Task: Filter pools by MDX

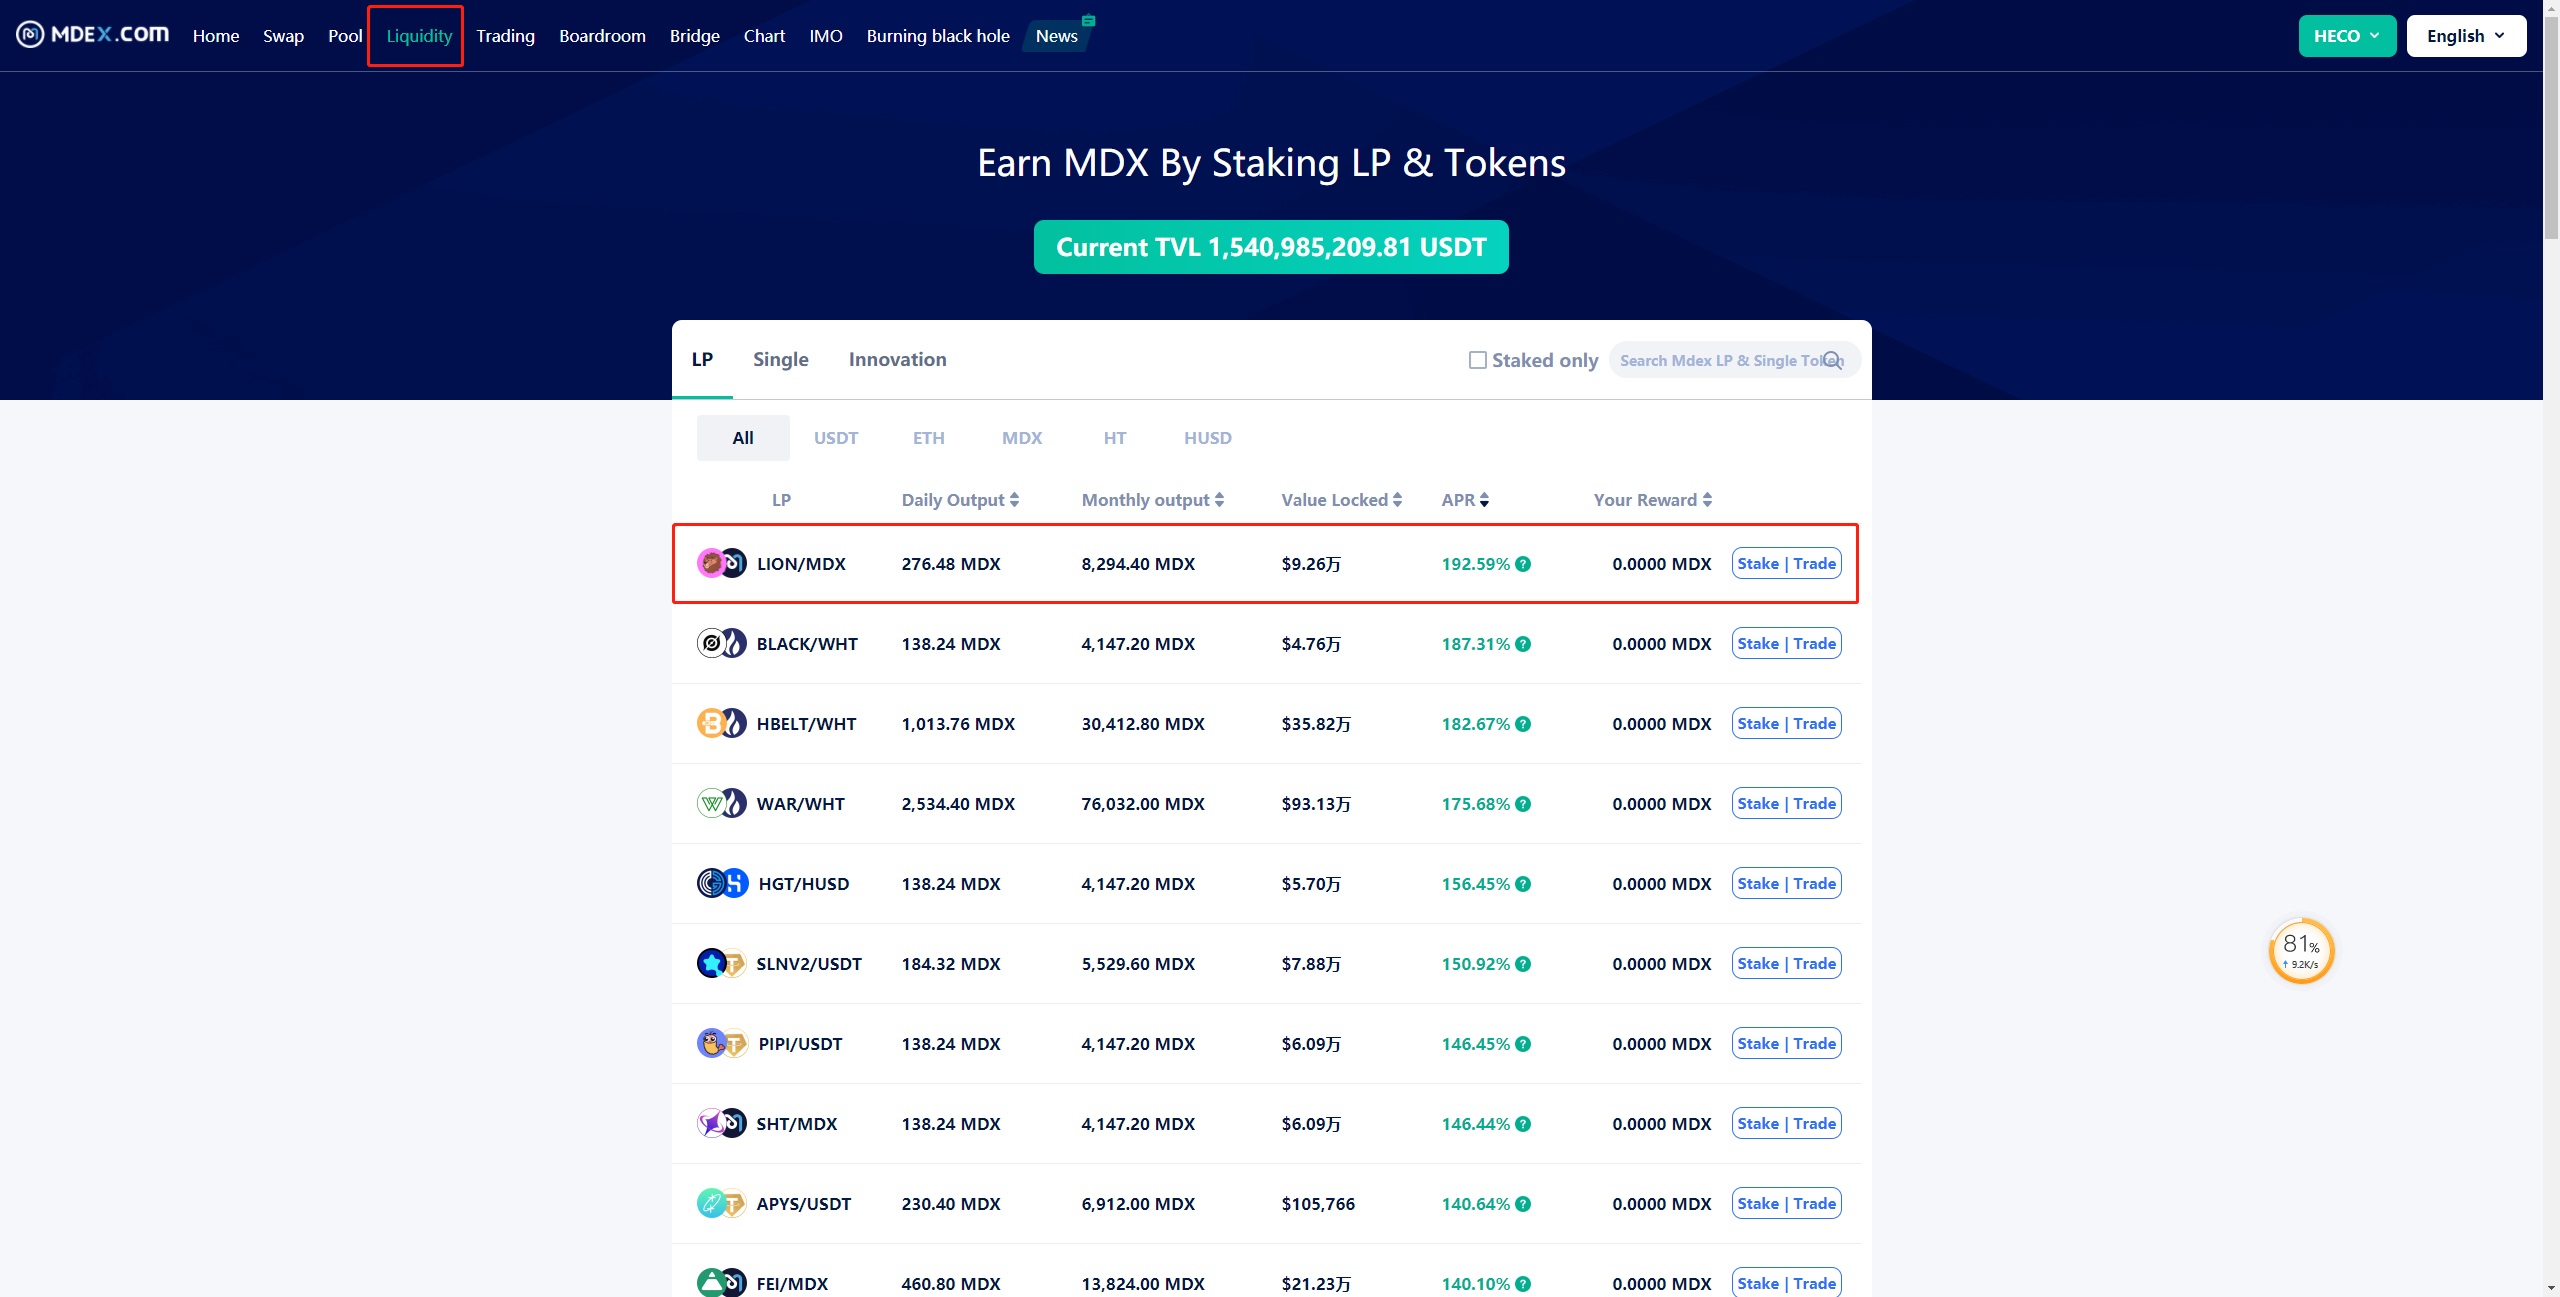Action: pyautogui.click(x=1022, y=438)
